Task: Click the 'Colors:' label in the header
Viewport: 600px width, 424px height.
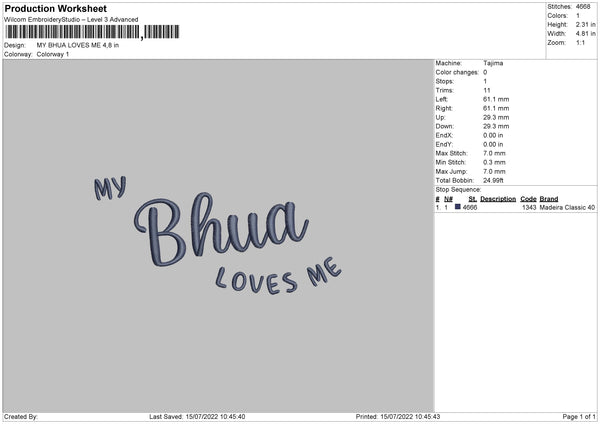Action: click(x=557, y=16)
